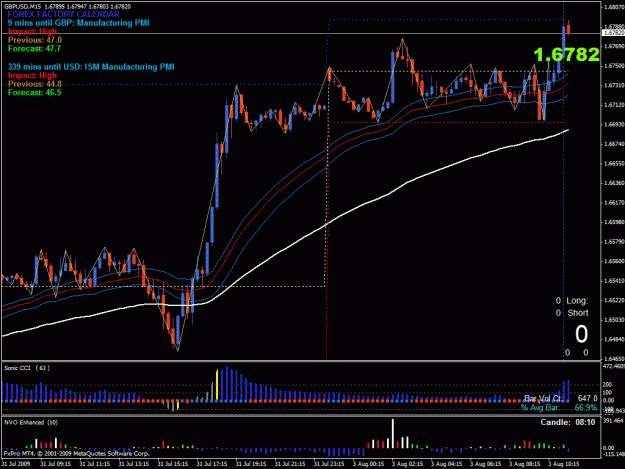The width and height of the screenshot is (625, 469).
Task: Click 'Previous: 47.0' label
Action: pyautogui.click(x=35, y=40)
